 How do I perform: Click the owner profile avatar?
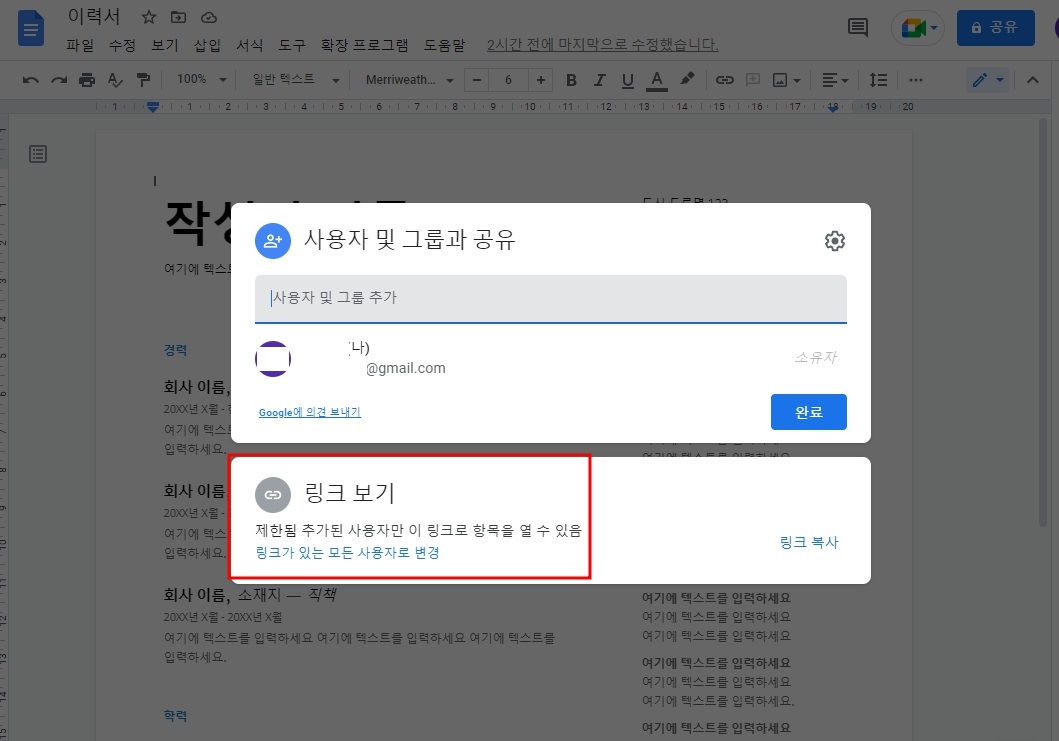tap(273, 359)
